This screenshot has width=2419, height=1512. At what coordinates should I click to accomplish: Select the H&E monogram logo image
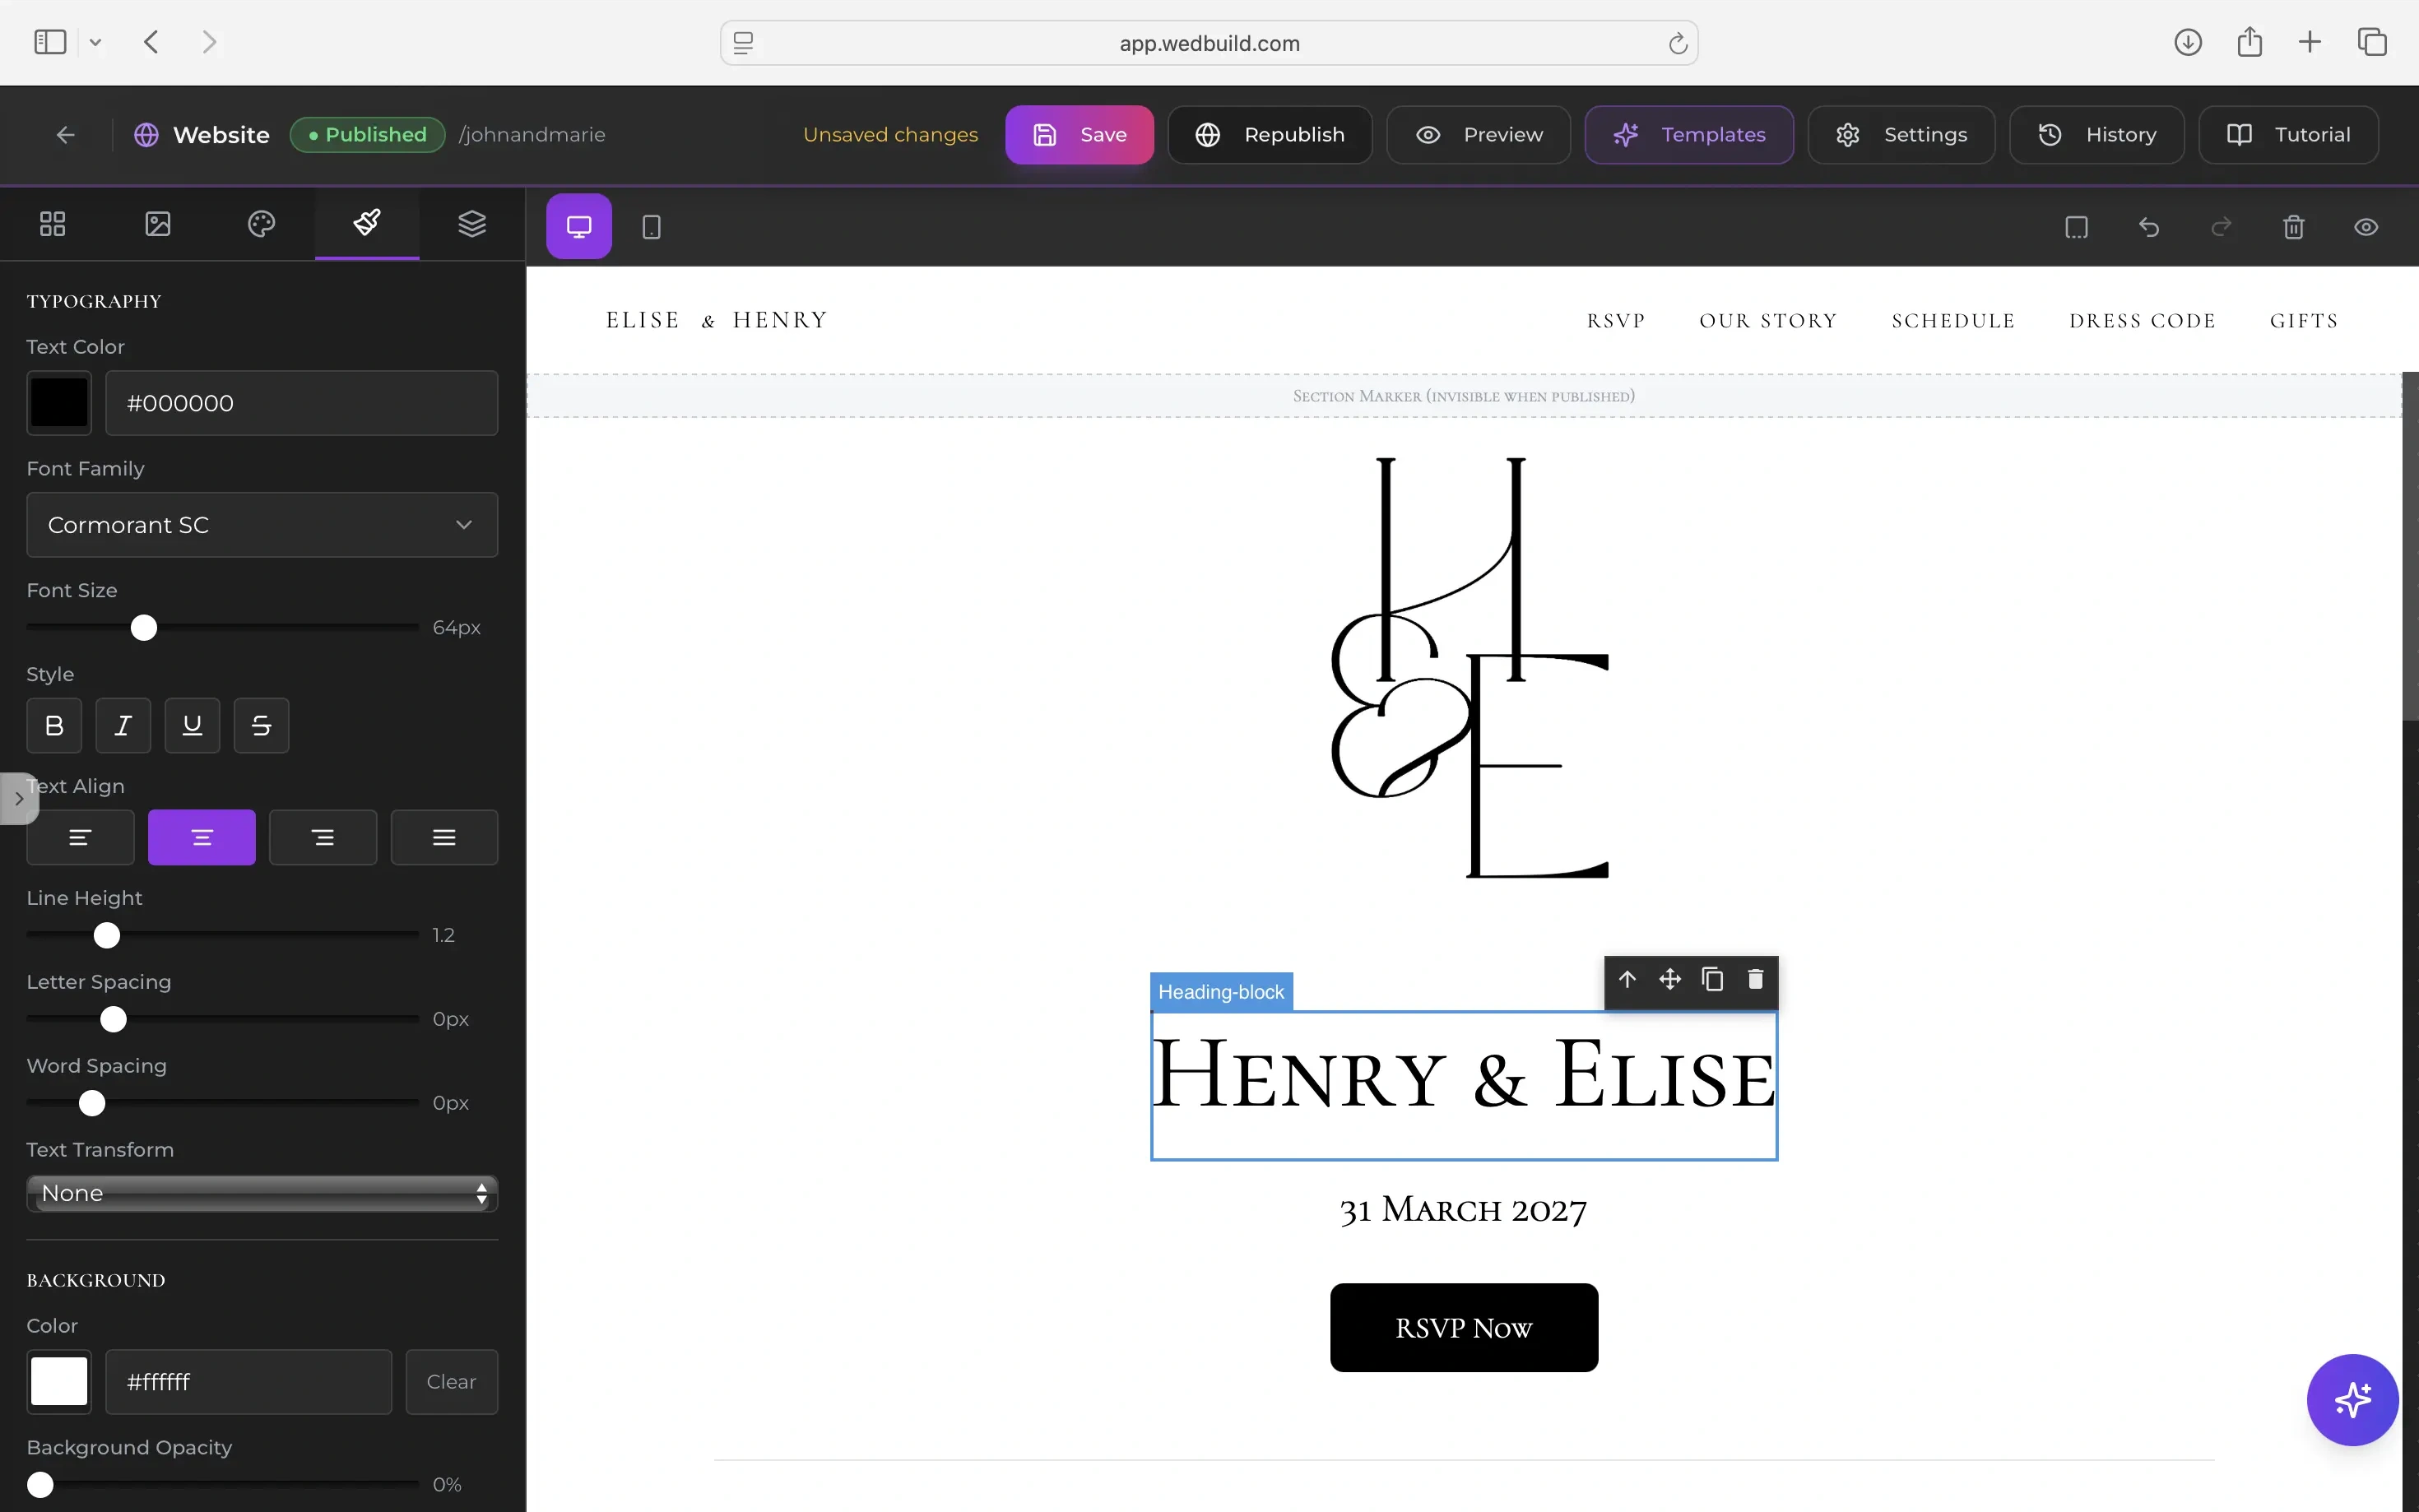[1469, 667]
